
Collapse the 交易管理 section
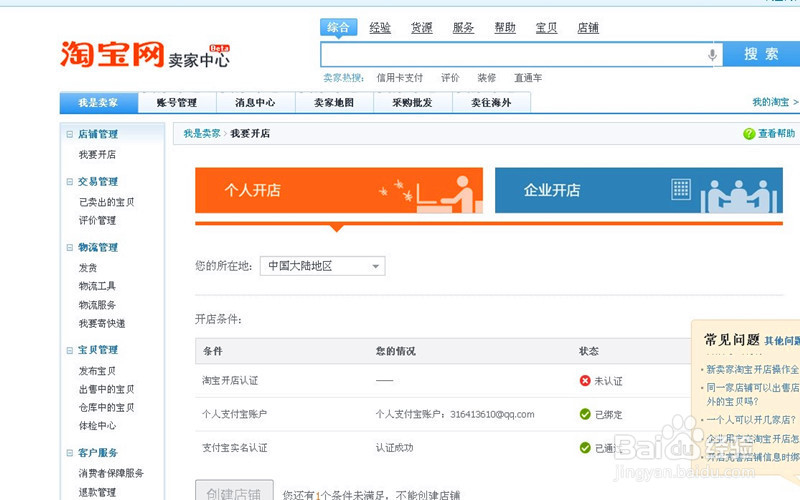(x=69, y=182)
